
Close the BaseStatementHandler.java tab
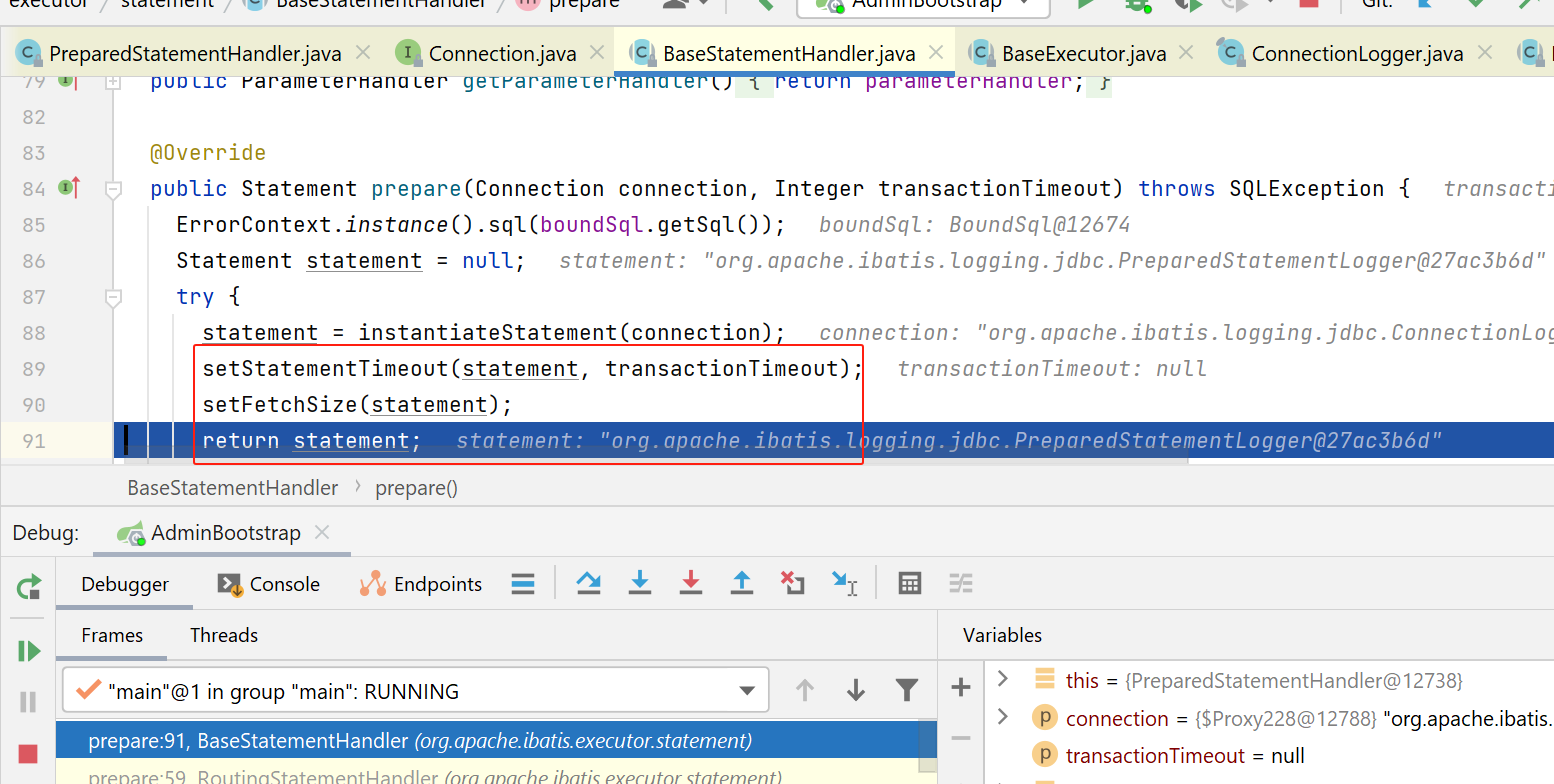935,53
